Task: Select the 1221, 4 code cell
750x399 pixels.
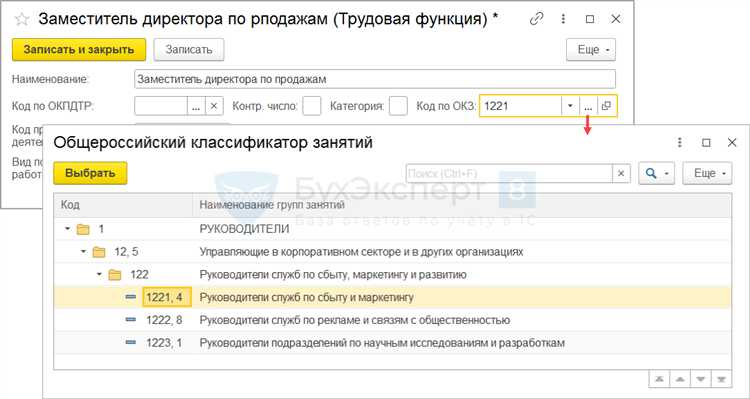Action: point(167,298)
